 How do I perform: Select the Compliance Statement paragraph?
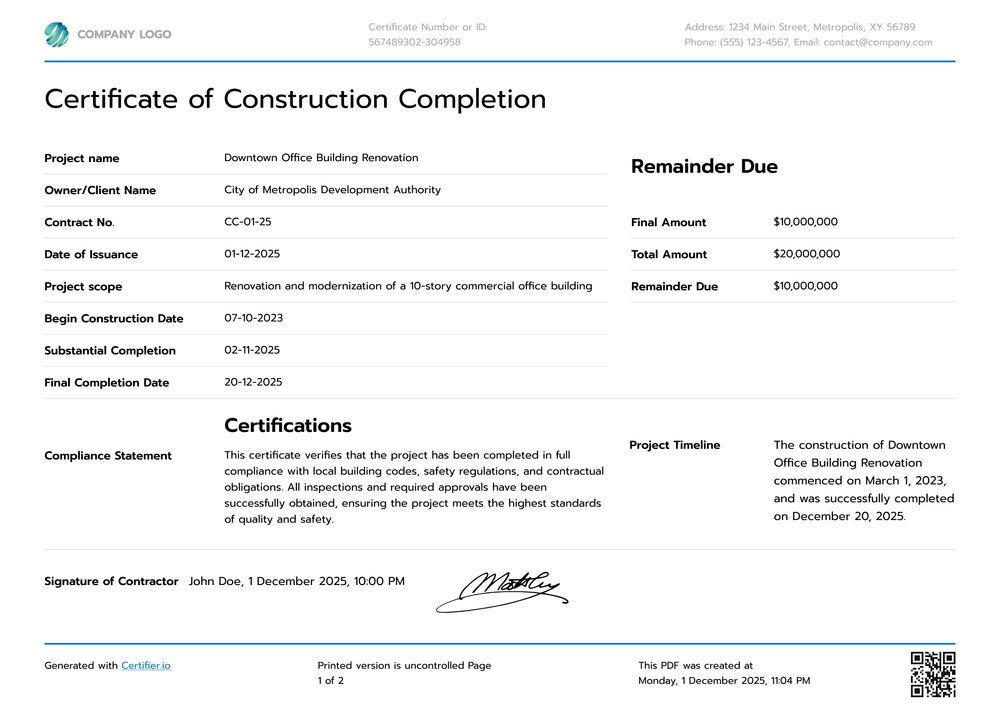tap(415, 487)
